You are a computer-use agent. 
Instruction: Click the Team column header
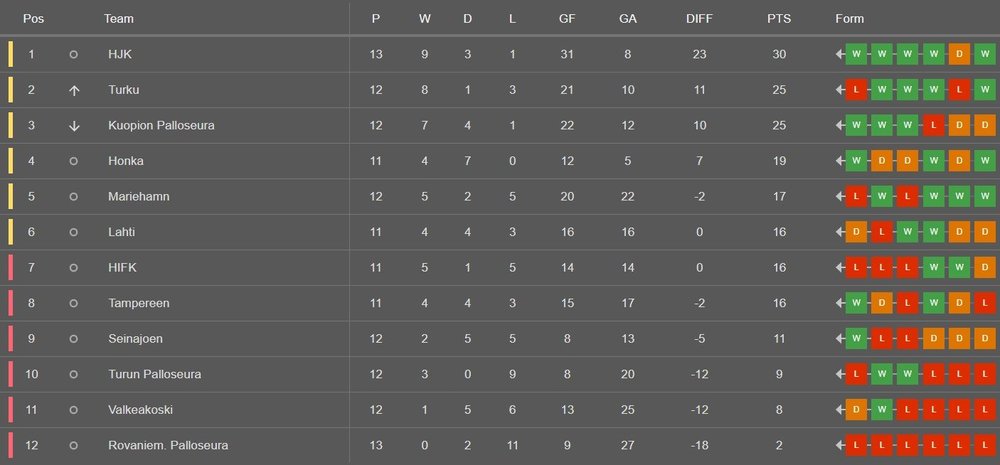pos(118,19)
